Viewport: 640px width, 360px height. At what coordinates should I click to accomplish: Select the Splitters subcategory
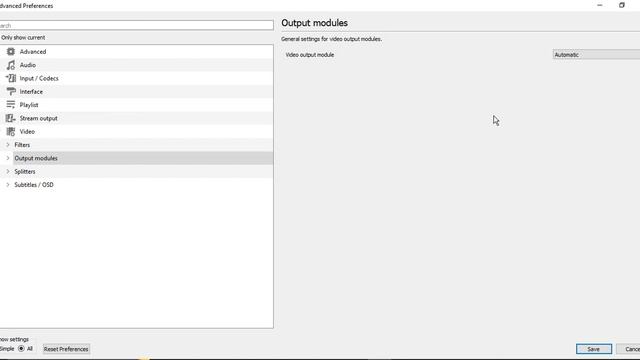coord(24,171)
